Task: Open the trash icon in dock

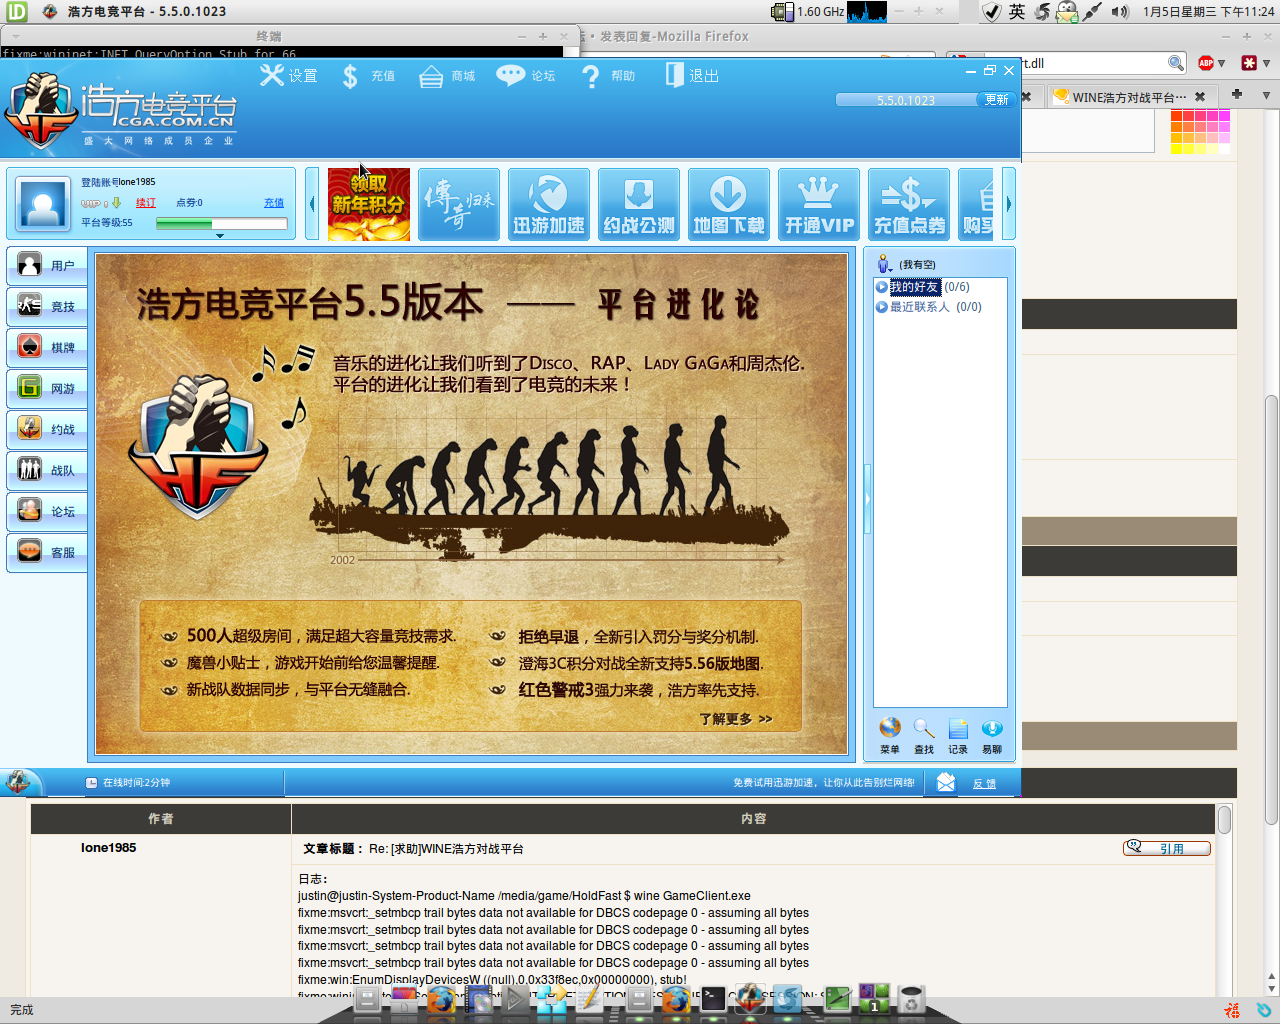Action: point(911,998)
